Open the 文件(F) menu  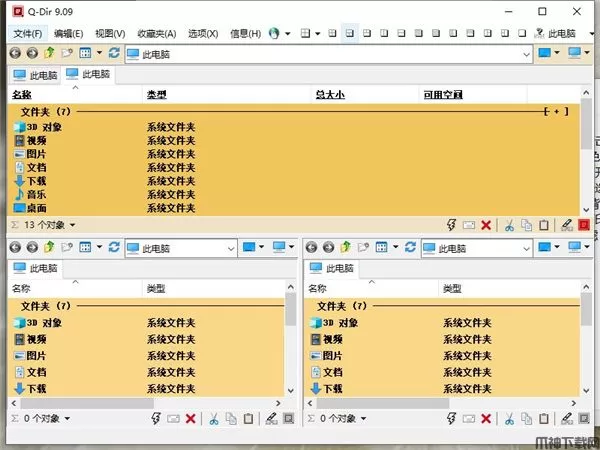[28, 34]
